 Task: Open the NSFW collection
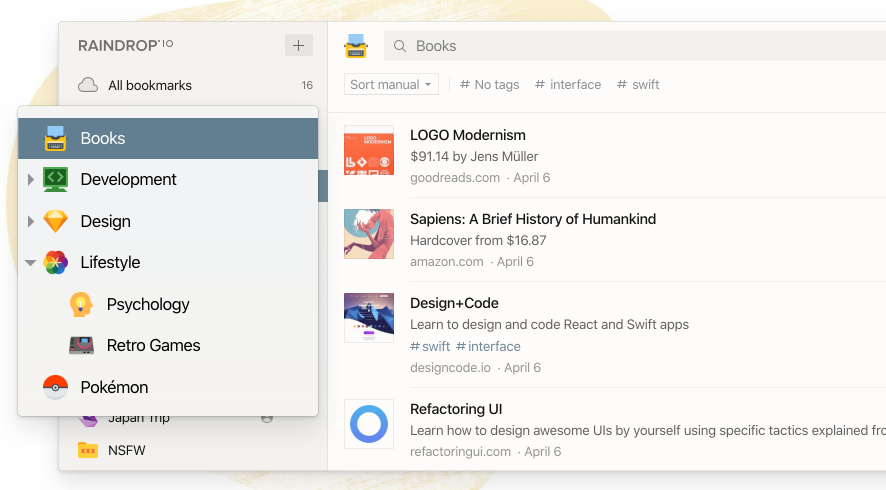point(193,450)
